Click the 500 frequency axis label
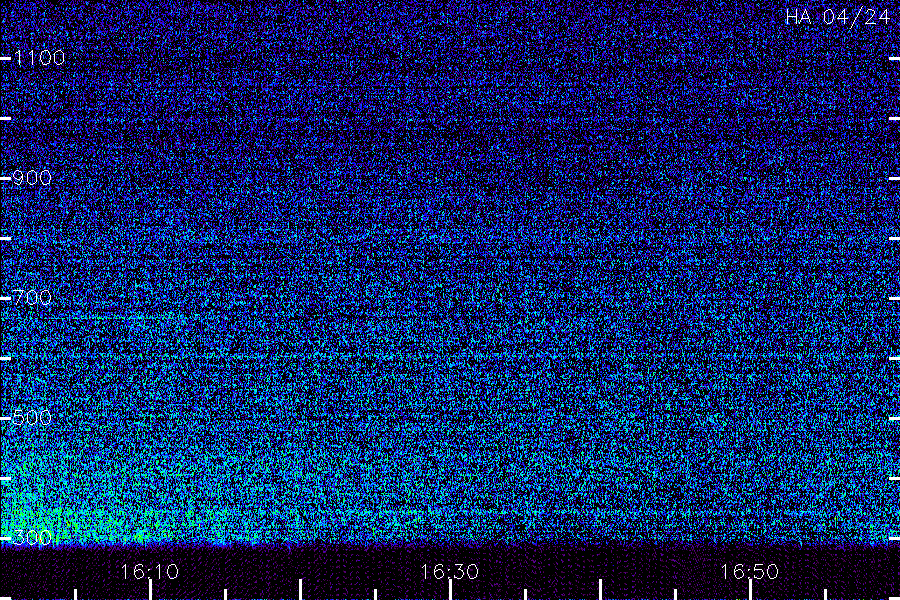The width and height of the screenshot is (900, 600). pyautogui.click(x=32, y=417)
